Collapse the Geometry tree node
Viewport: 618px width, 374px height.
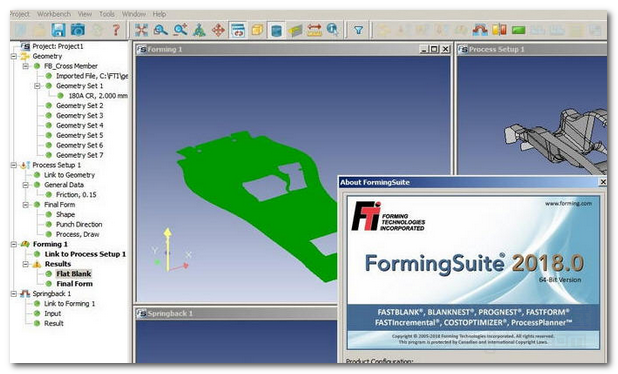point(13,56)
